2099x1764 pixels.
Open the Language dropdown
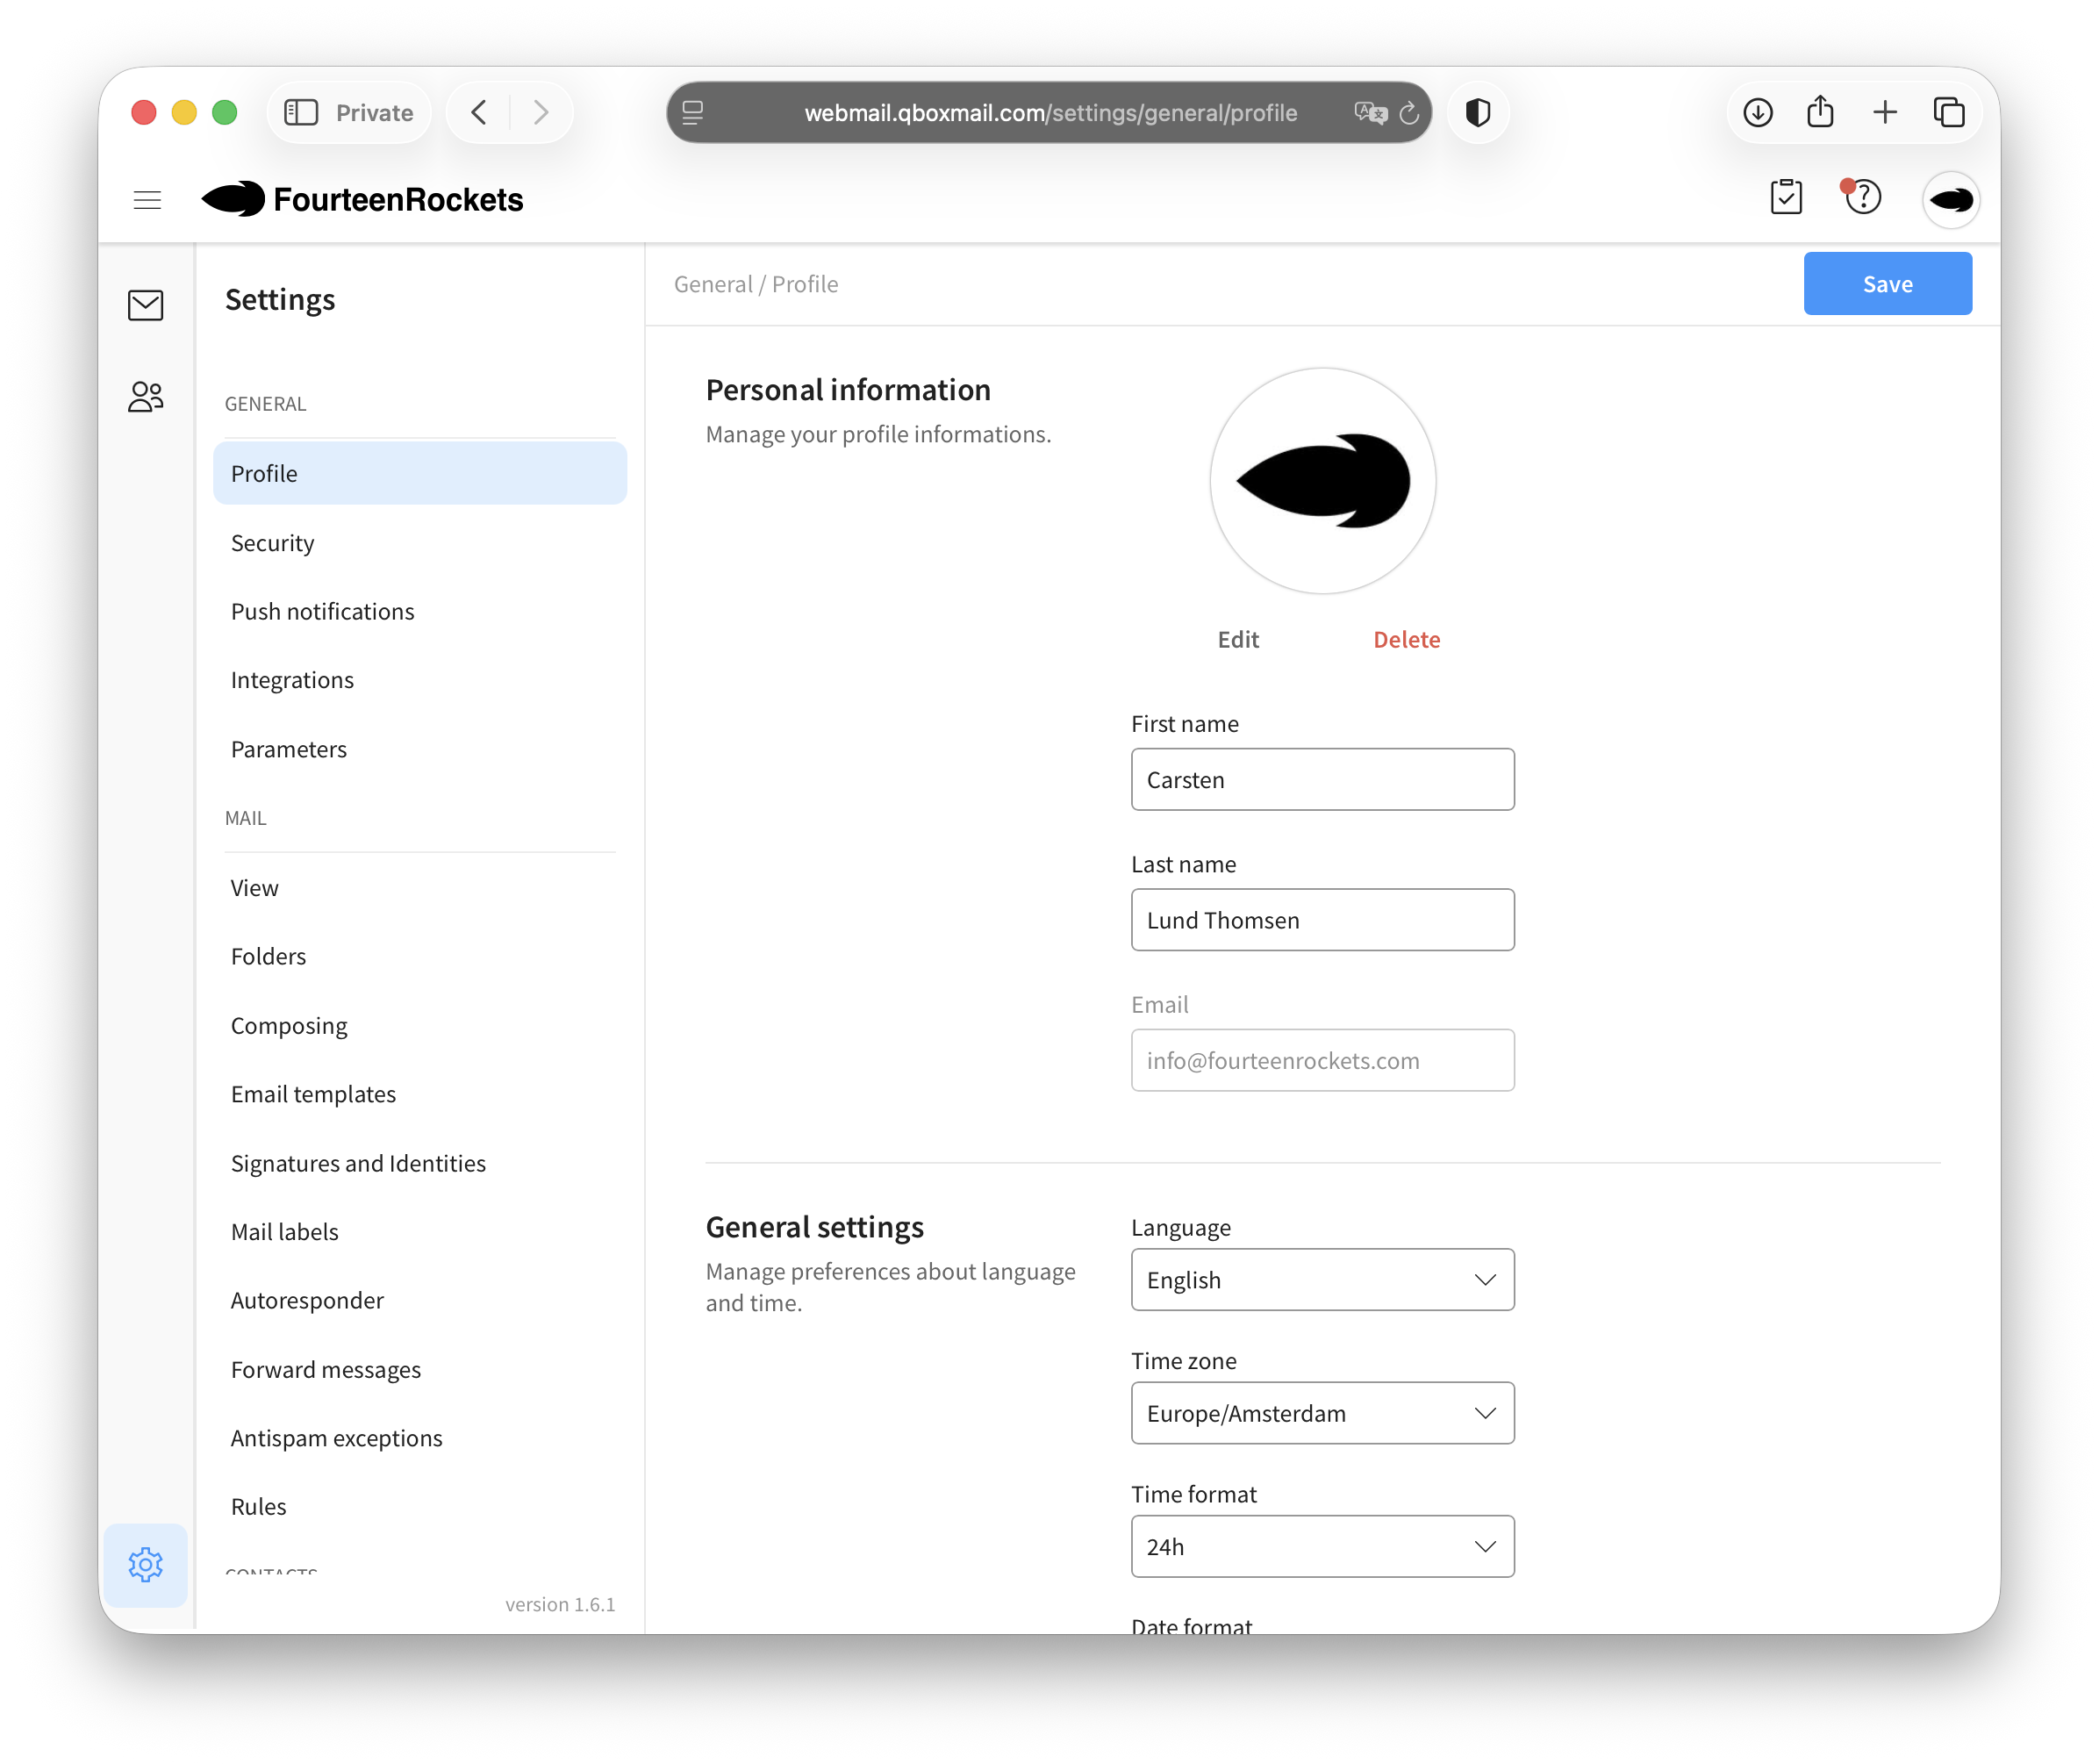1322,1279
